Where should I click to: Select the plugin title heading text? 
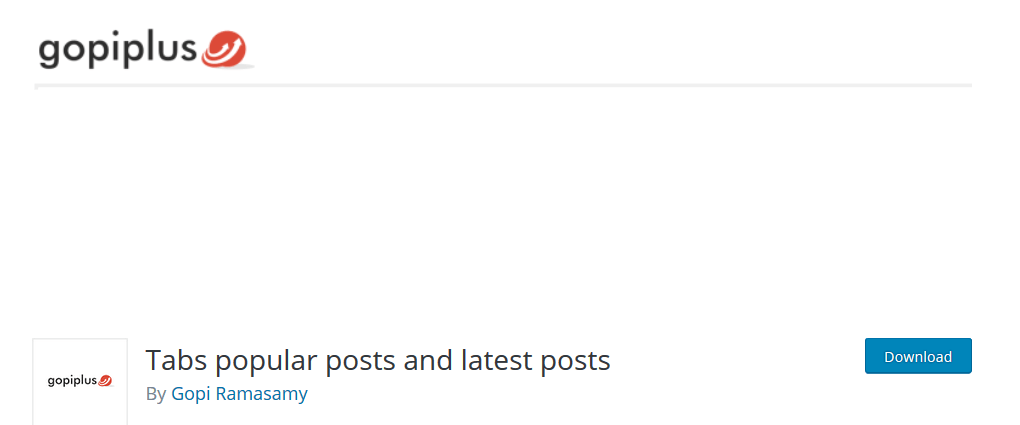[378, 360]
